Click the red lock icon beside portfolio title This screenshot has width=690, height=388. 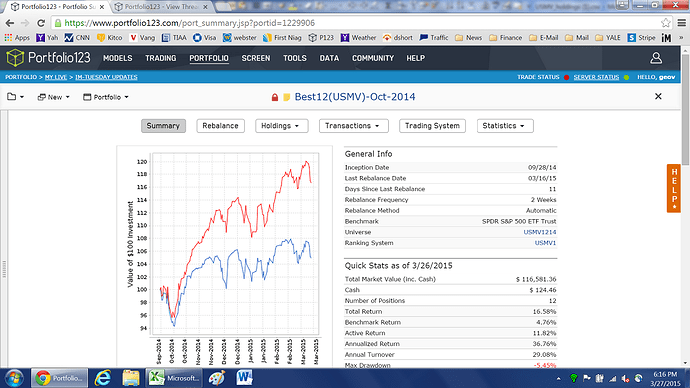(275, 97)
